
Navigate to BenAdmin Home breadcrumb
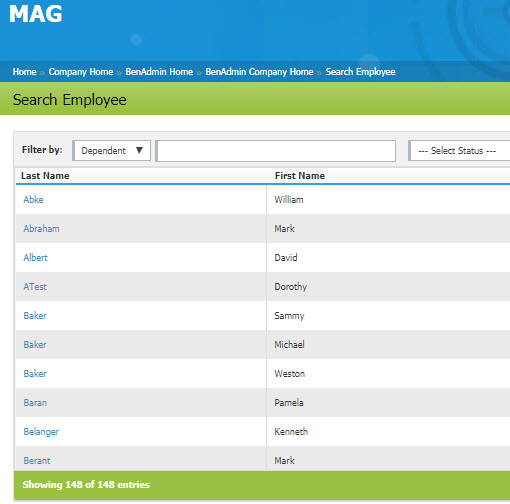pyautogui.click(x=159, y=72)
